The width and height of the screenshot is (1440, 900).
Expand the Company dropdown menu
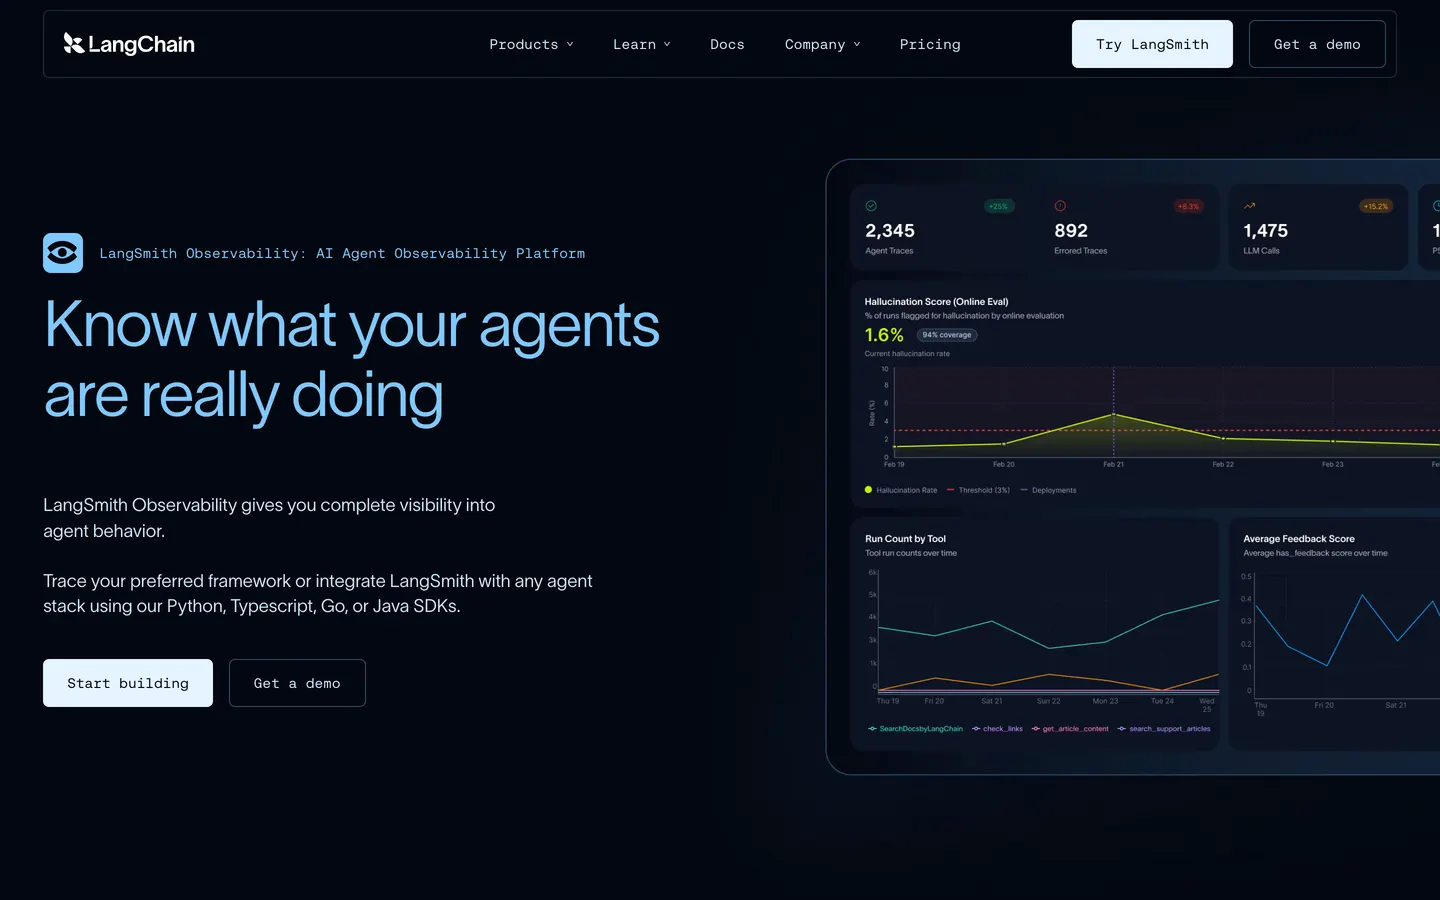[822, 44]
